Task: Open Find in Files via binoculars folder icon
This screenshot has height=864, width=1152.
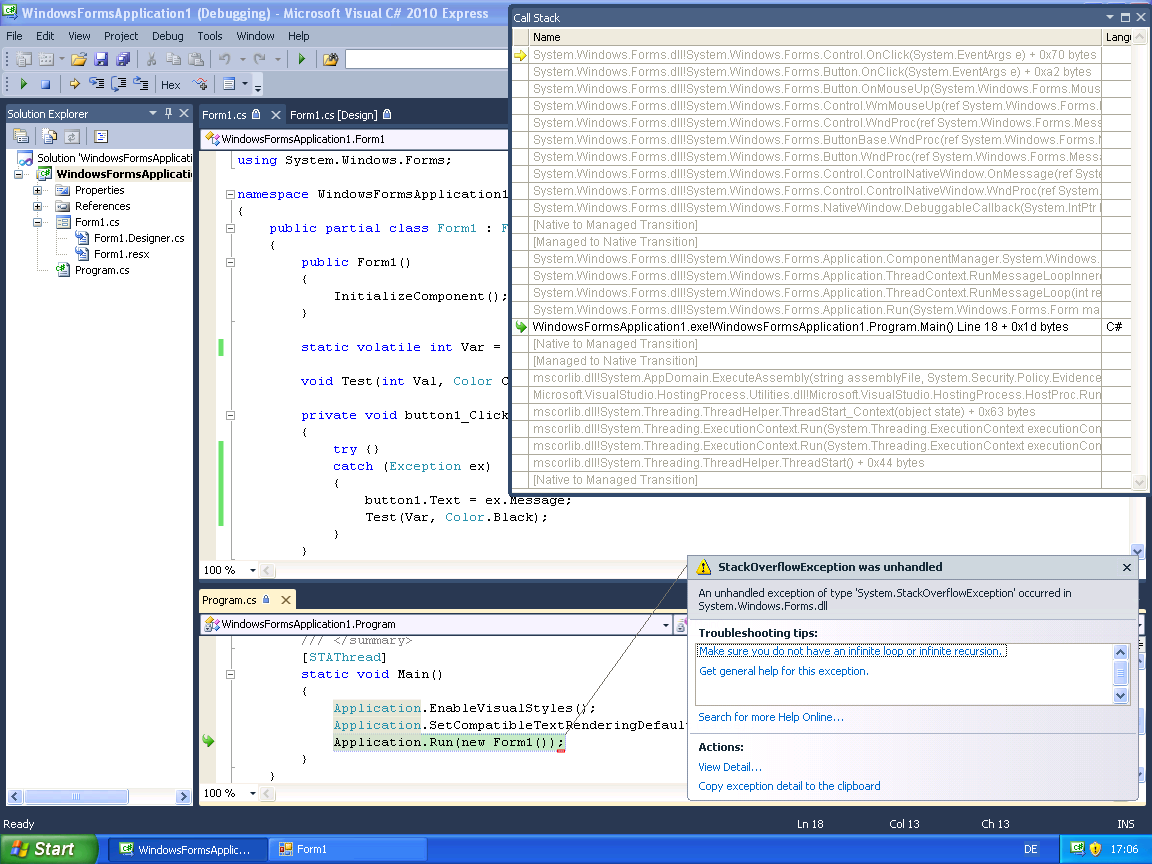Action: (331, 60)
